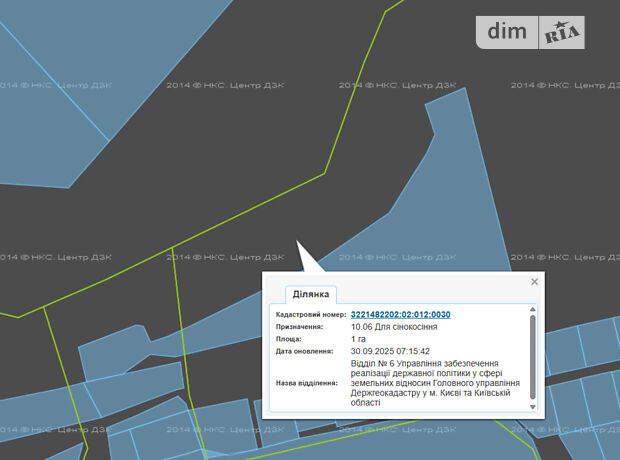Click the 'Назва відділення' field label
This screenshot has height=460, width=620.
click(306, 383)
